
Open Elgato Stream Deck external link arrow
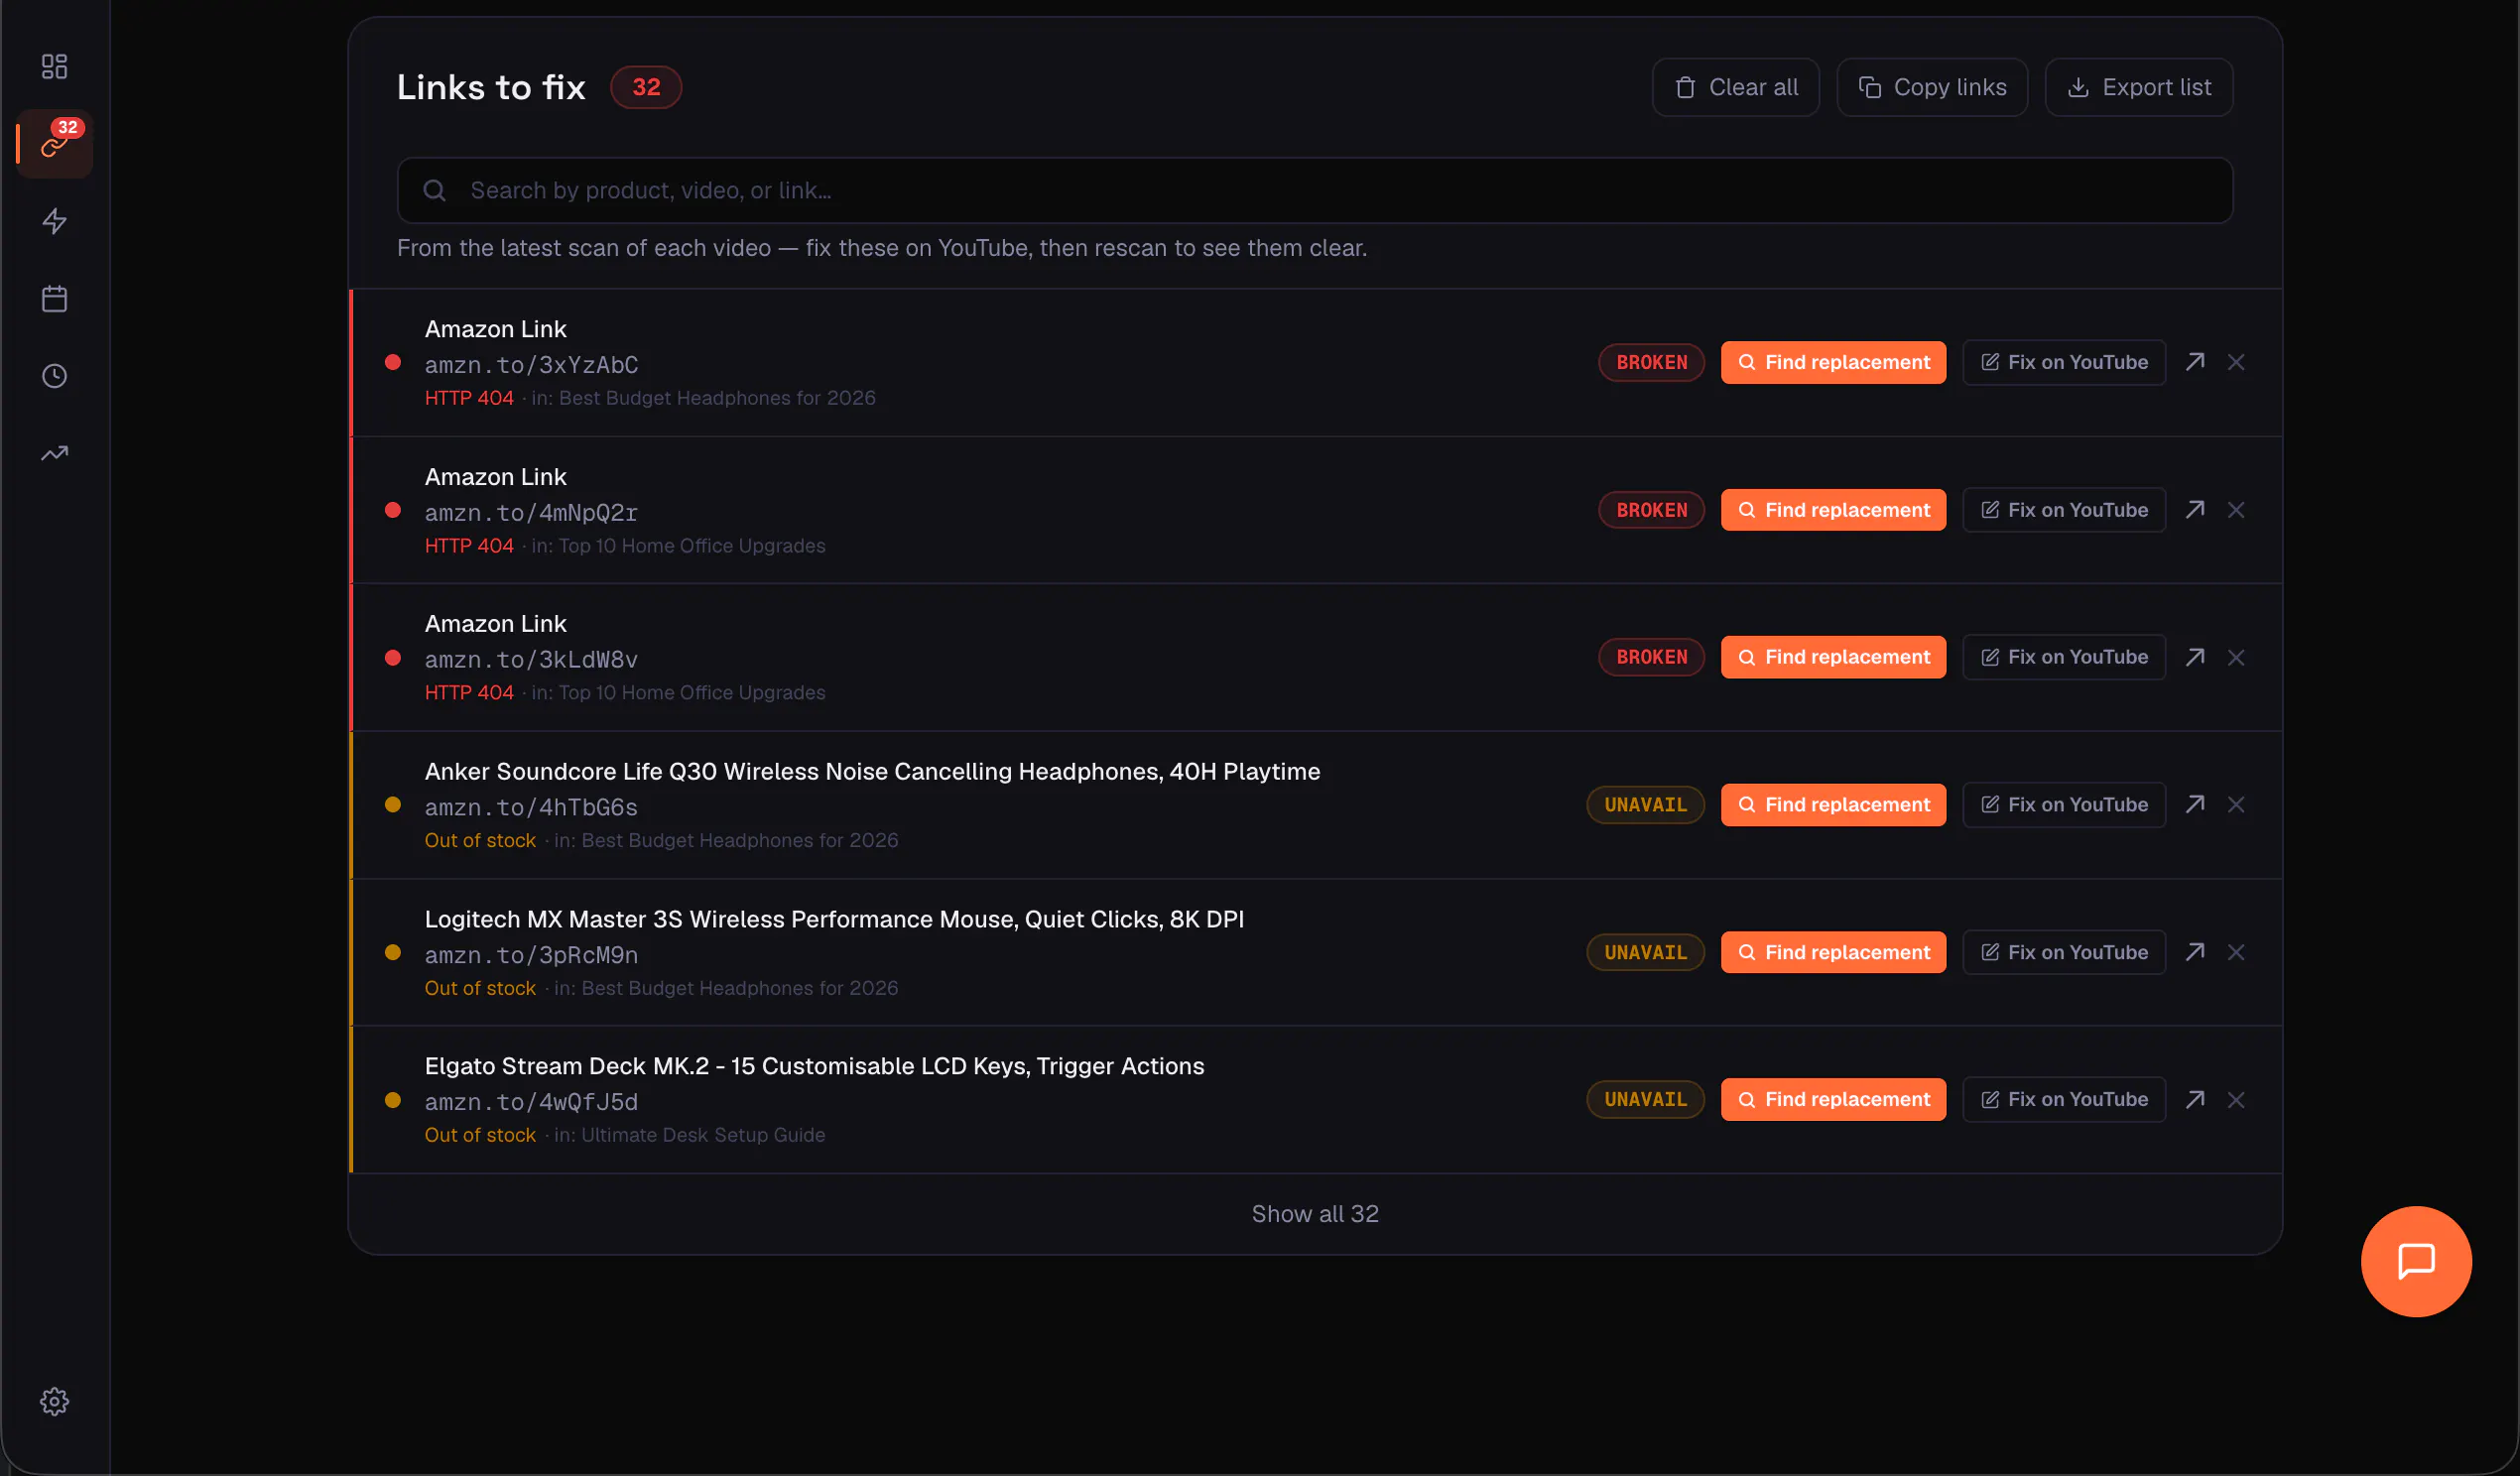(x=2195, y=1099)
